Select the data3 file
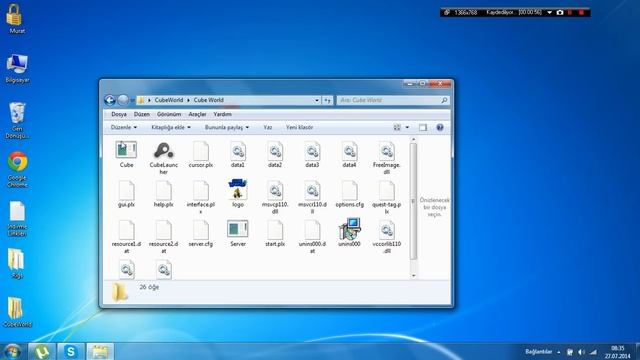Screen dimensions: 640x360 312,154
